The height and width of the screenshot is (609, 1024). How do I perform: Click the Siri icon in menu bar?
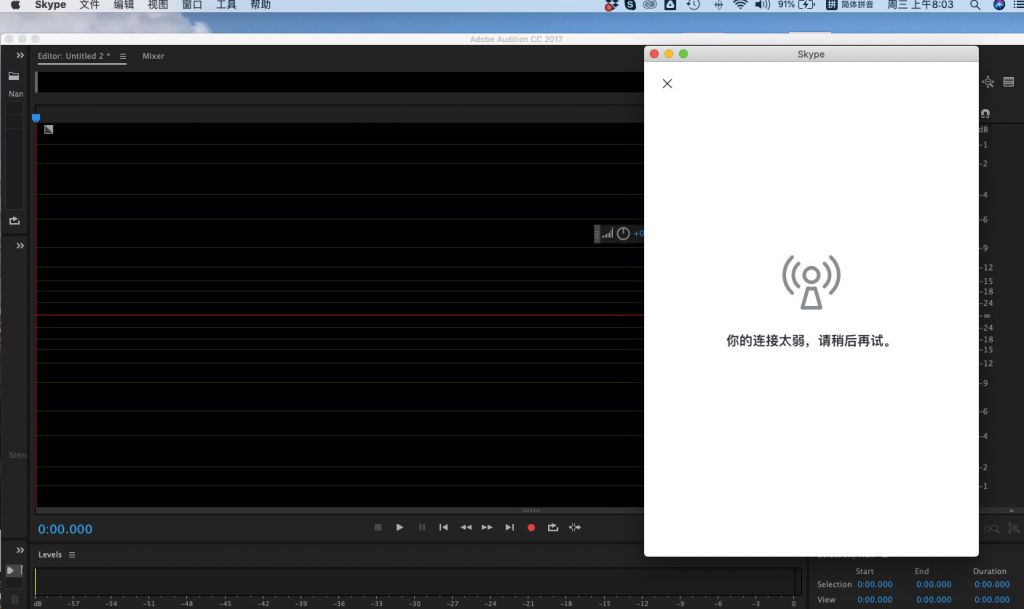999,5
